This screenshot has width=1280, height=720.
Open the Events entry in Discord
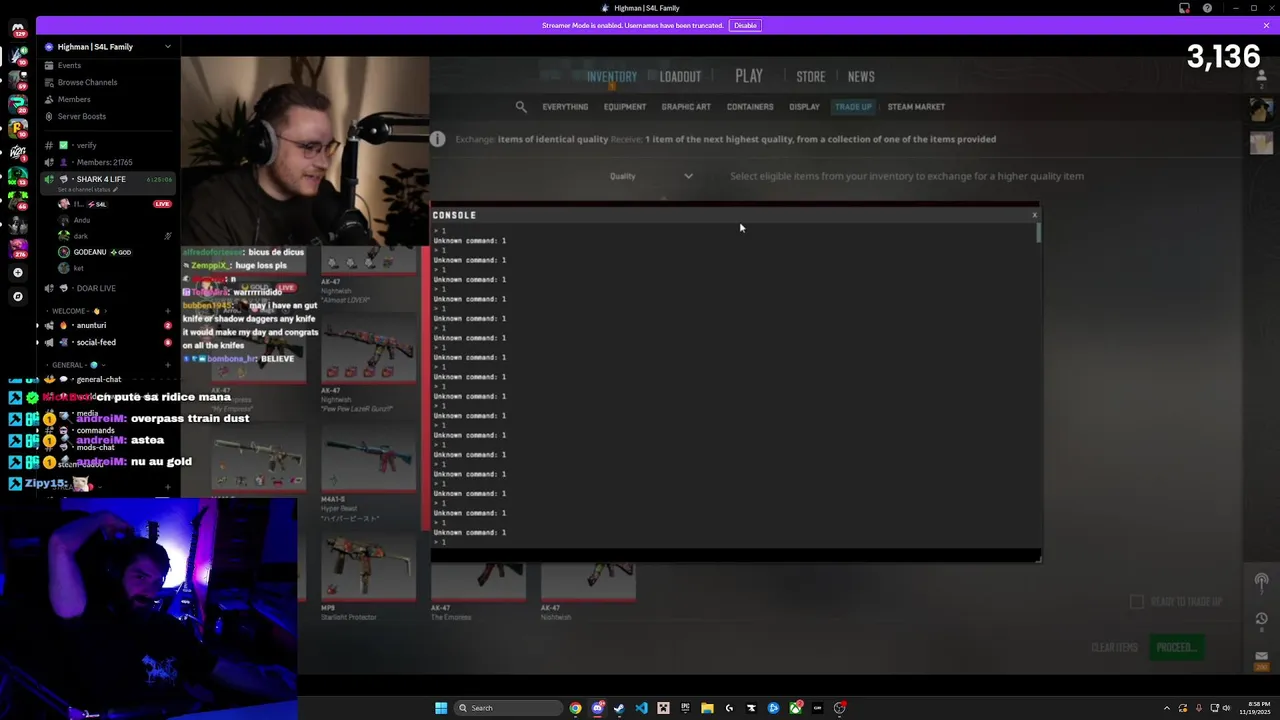coord(106,65)
